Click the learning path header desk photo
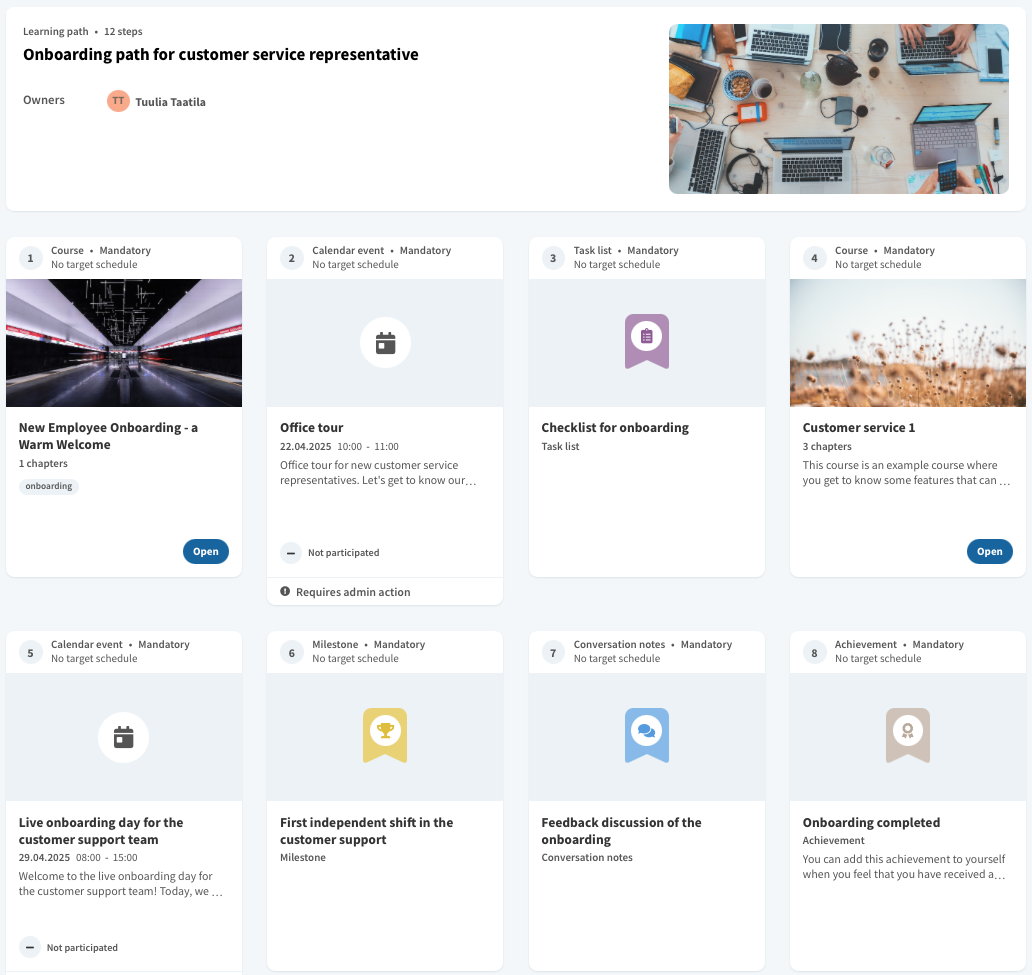 coord(838,108)
